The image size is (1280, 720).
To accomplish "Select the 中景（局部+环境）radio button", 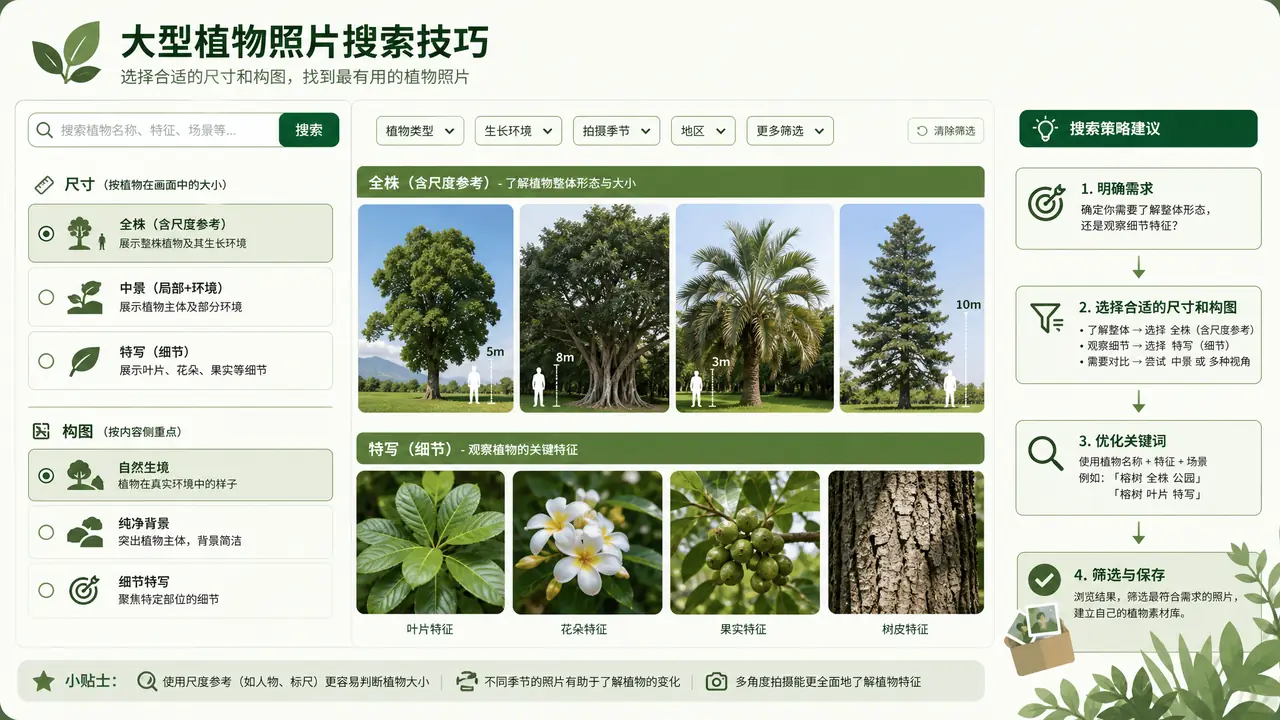I will [x=46, y=297].
